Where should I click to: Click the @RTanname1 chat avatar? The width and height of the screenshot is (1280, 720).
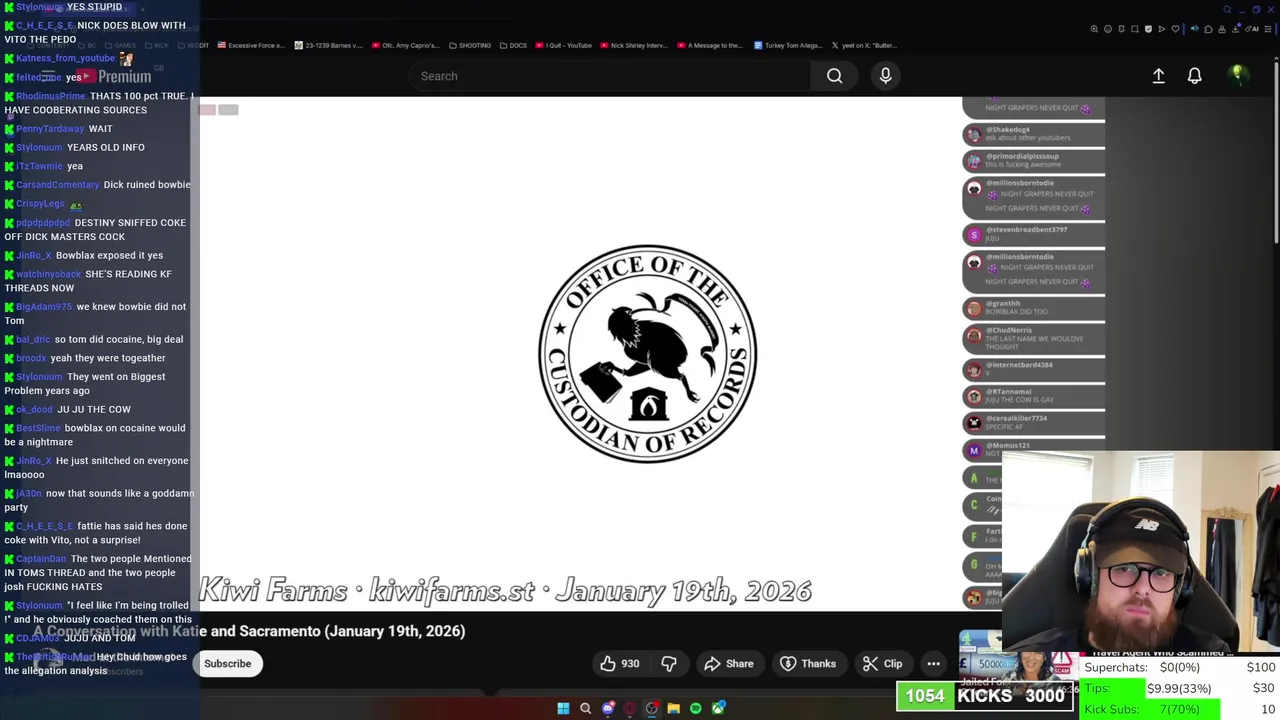[x=974, y=397]
